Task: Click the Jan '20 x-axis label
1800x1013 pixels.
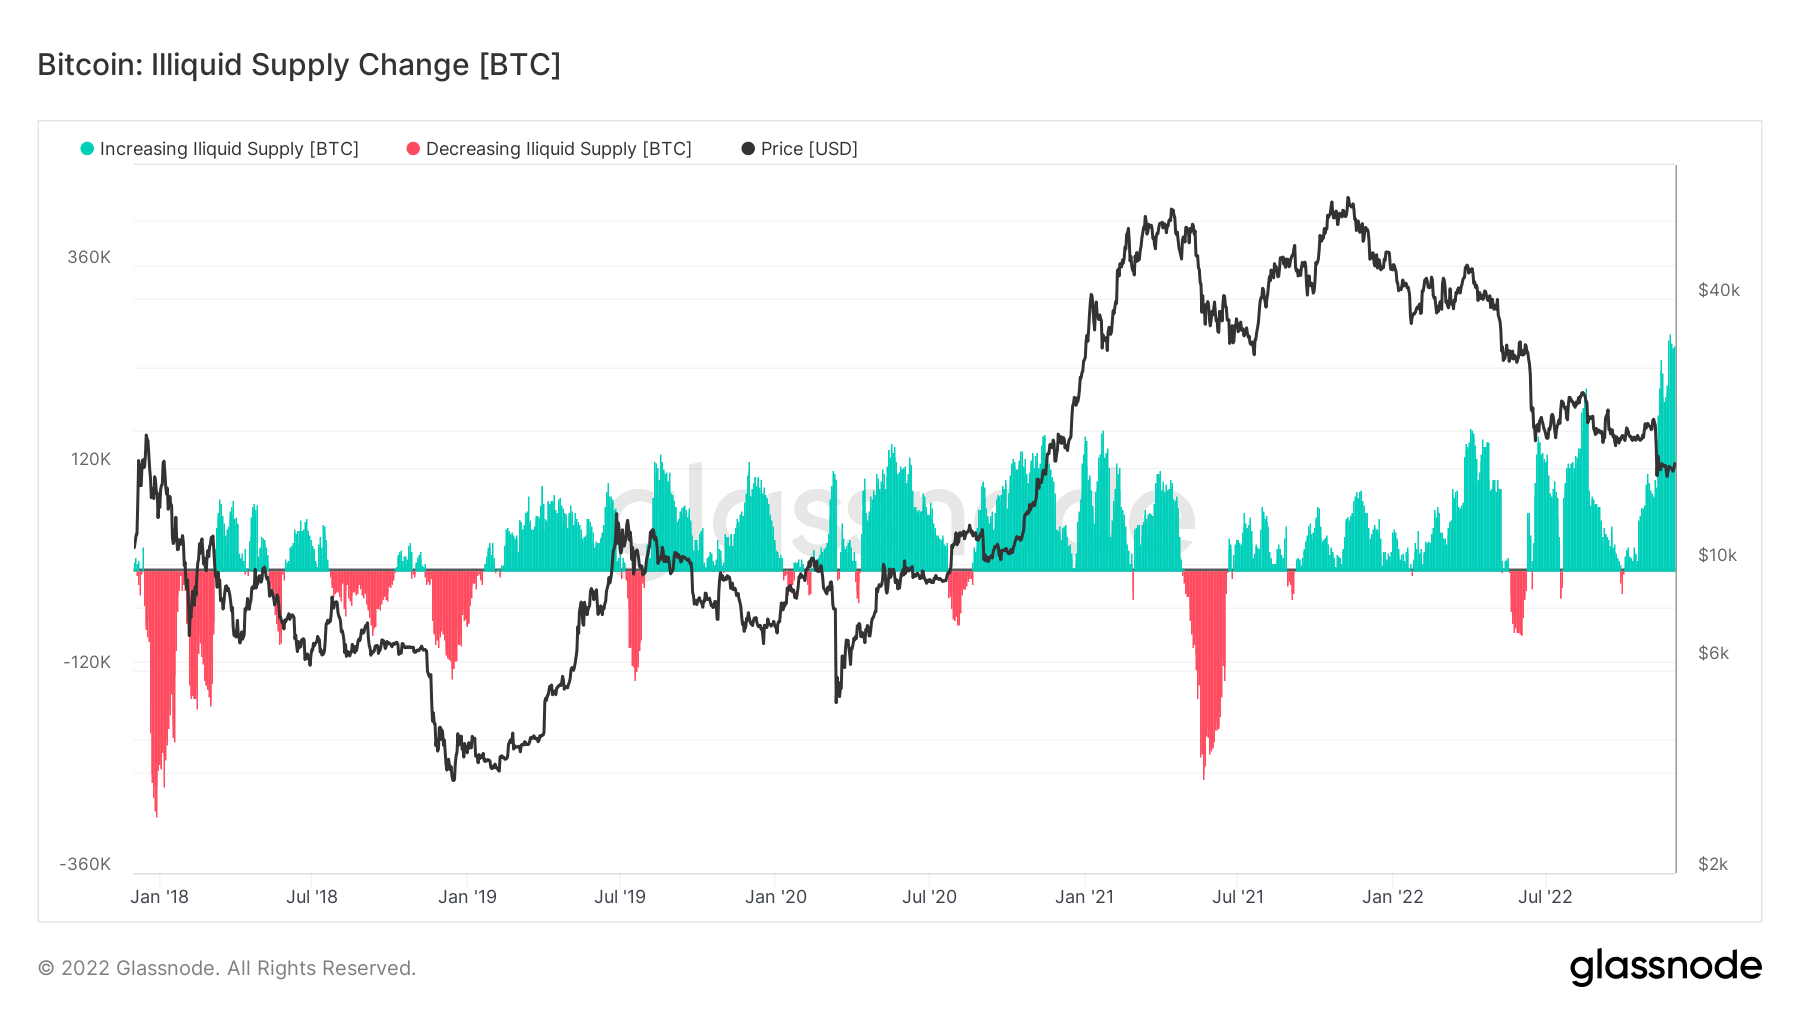Action: tap(776, 897)
